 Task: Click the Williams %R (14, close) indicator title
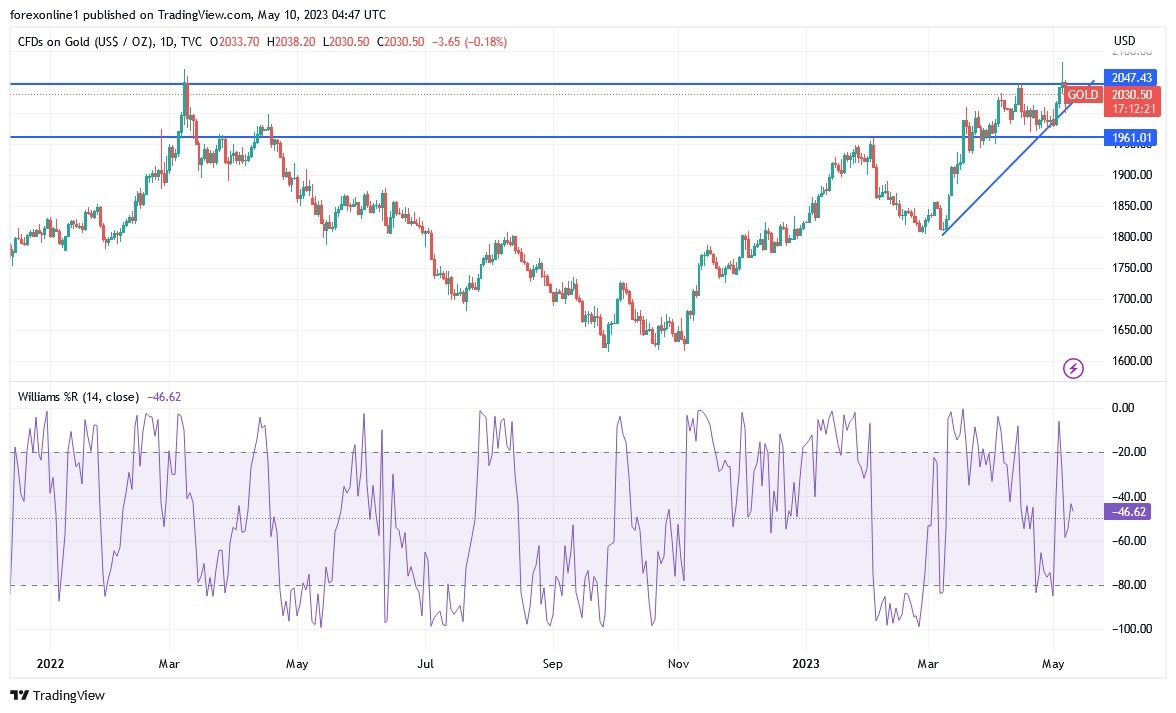79,397
